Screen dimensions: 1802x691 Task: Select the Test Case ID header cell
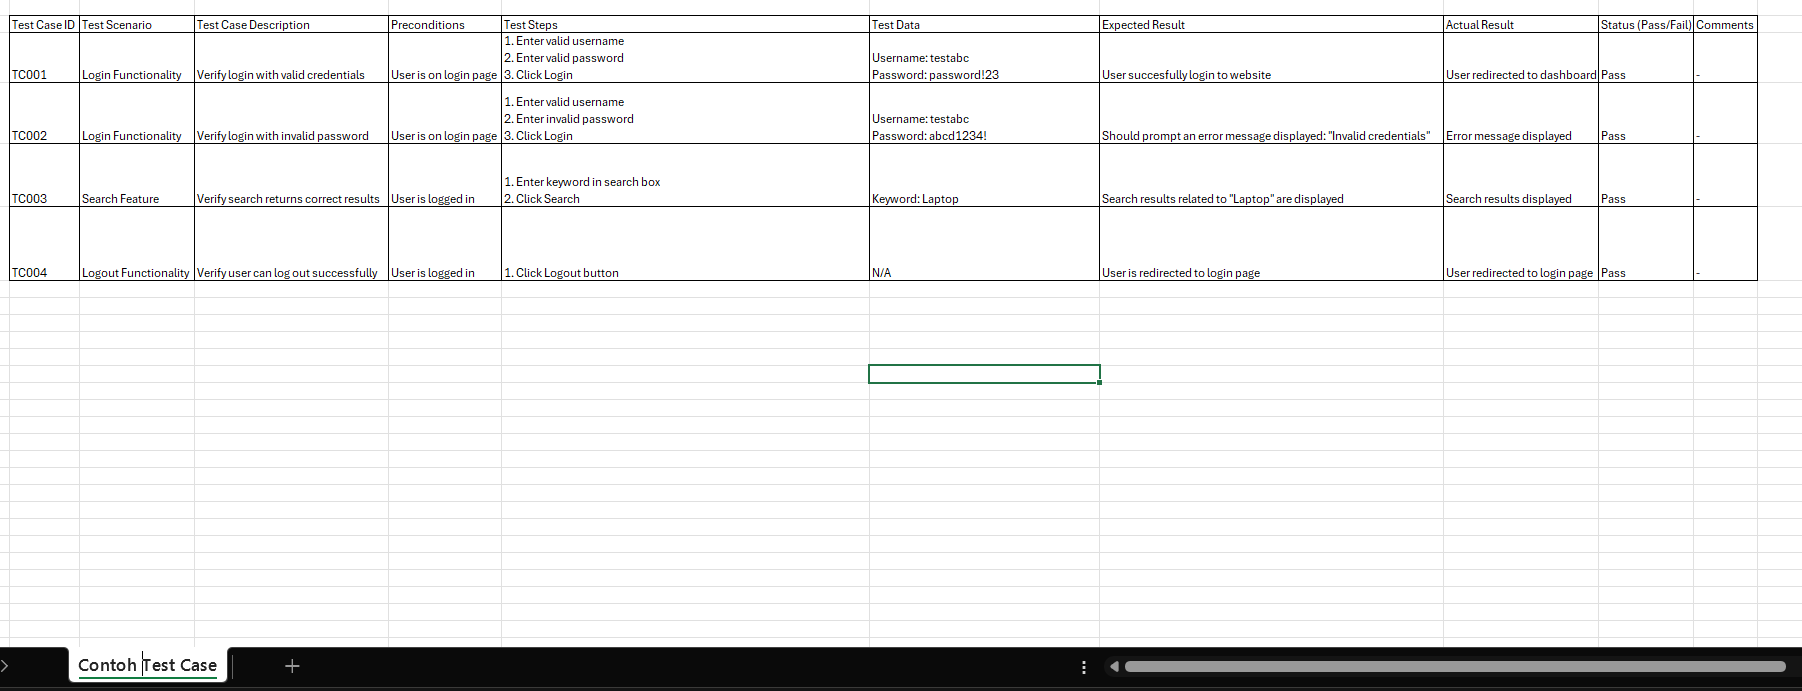click(x=43, y=25)
